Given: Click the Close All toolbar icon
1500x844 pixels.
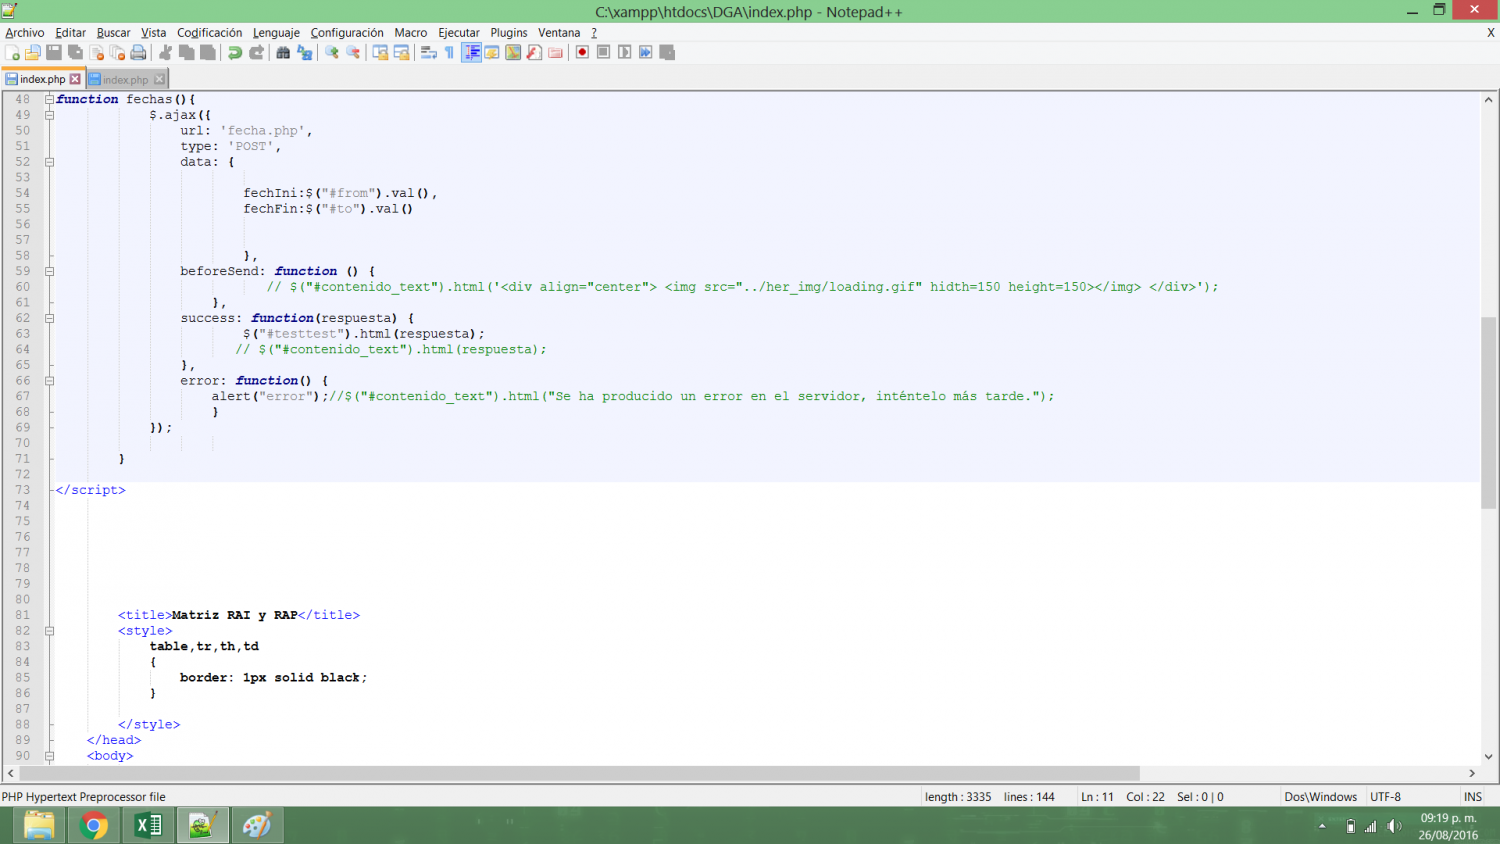Looking at the screenshot, I should [117, 52].
